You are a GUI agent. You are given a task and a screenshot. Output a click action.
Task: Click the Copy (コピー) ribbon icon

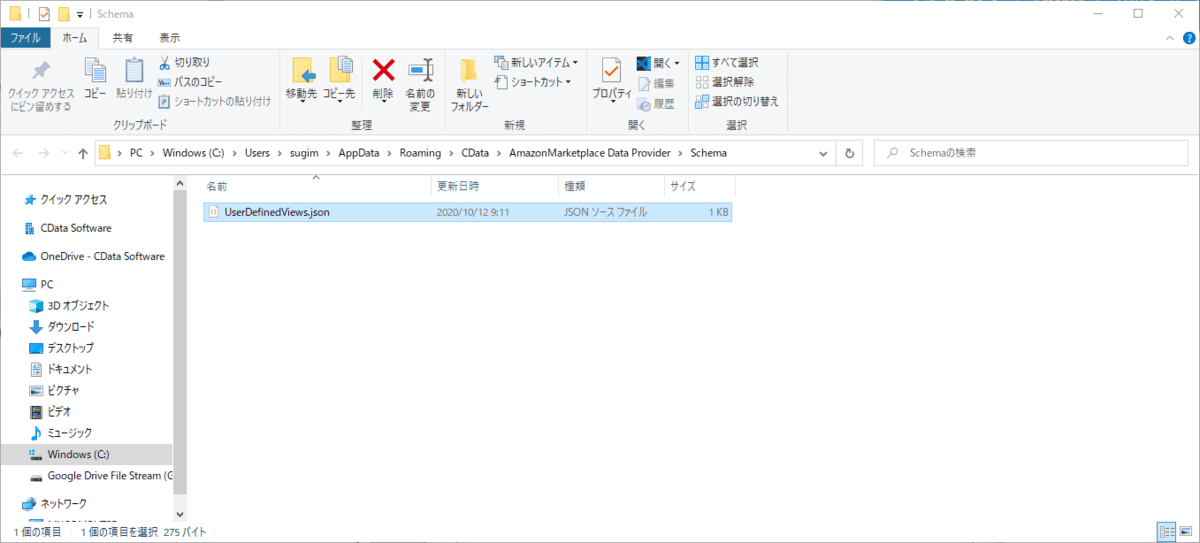(95, 71)
